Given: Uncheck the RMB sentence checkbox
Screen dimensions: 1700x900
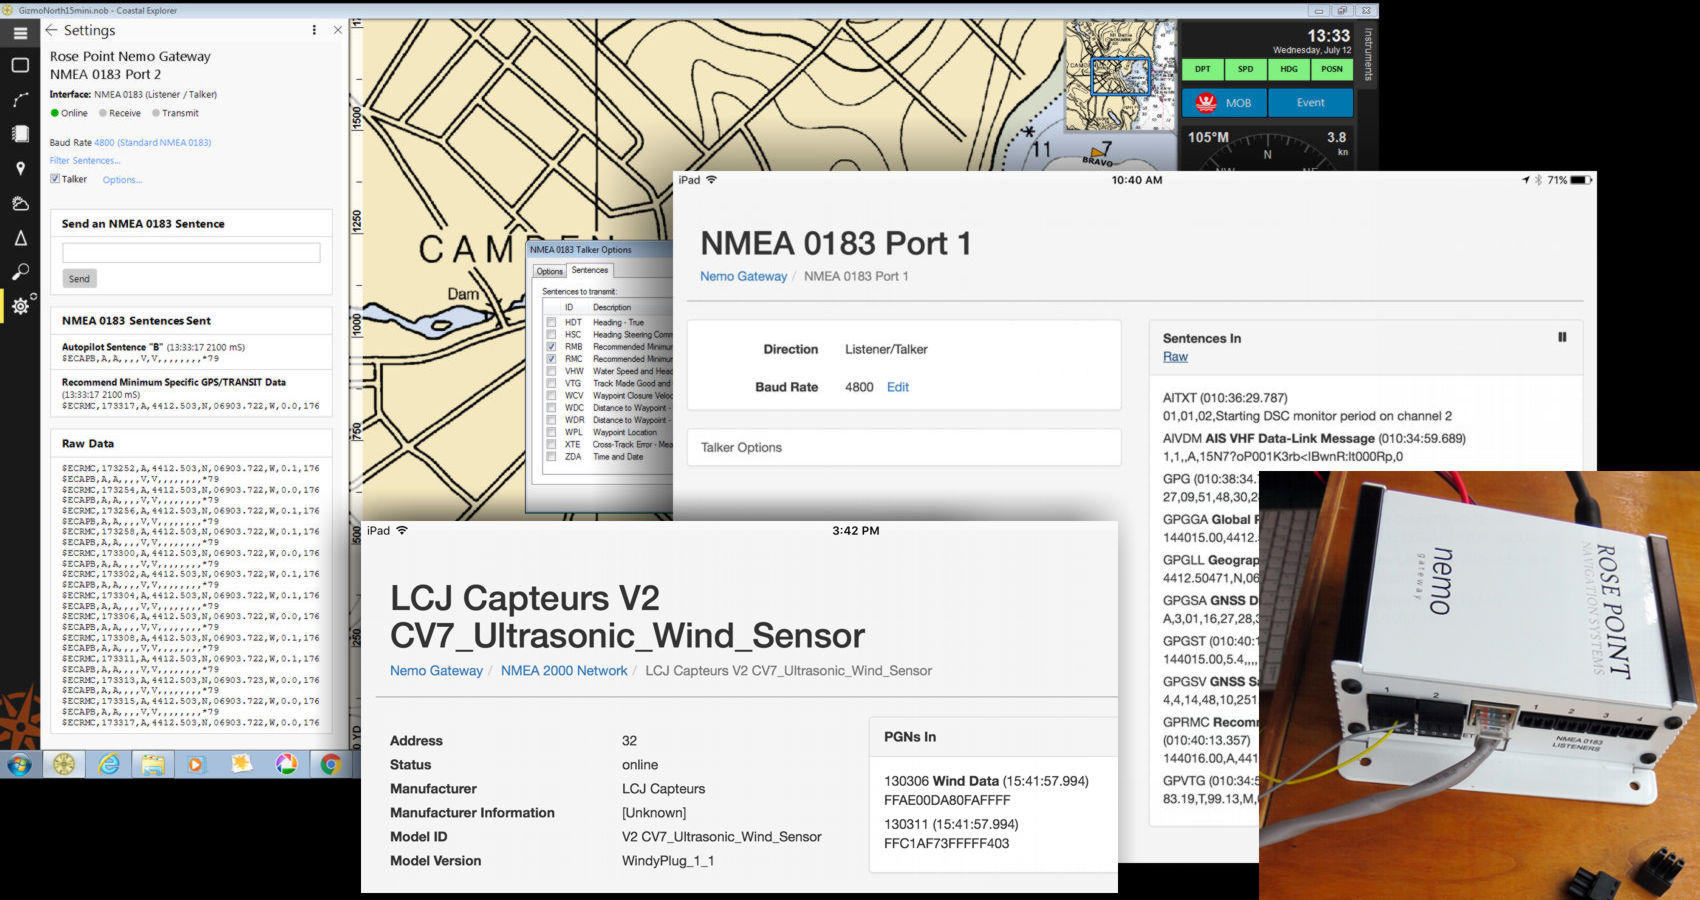Looking at the screenshot, I should (551, 347).
